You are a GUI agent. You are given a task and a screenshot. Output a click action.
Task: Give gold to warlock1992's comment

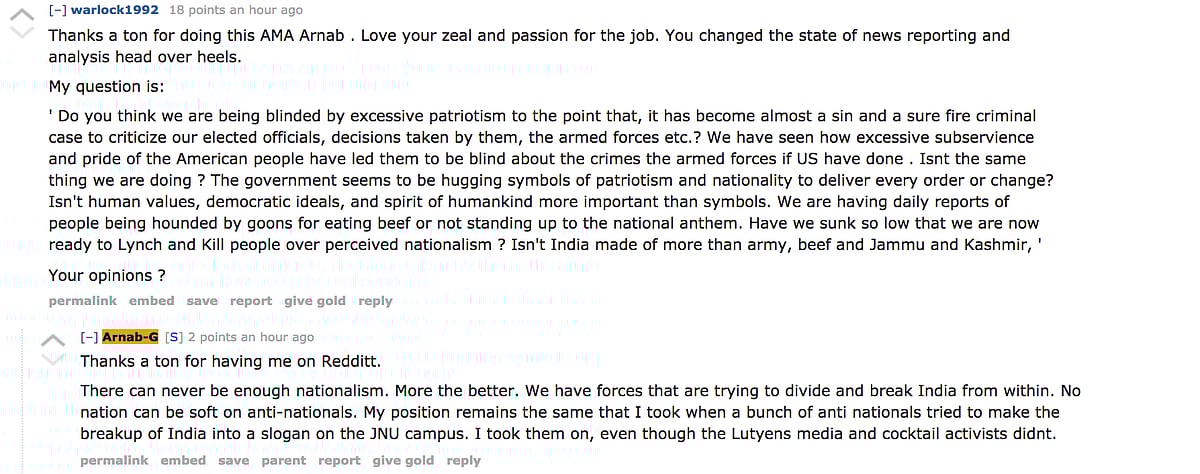pyautogui.click(x=314, y=301)
